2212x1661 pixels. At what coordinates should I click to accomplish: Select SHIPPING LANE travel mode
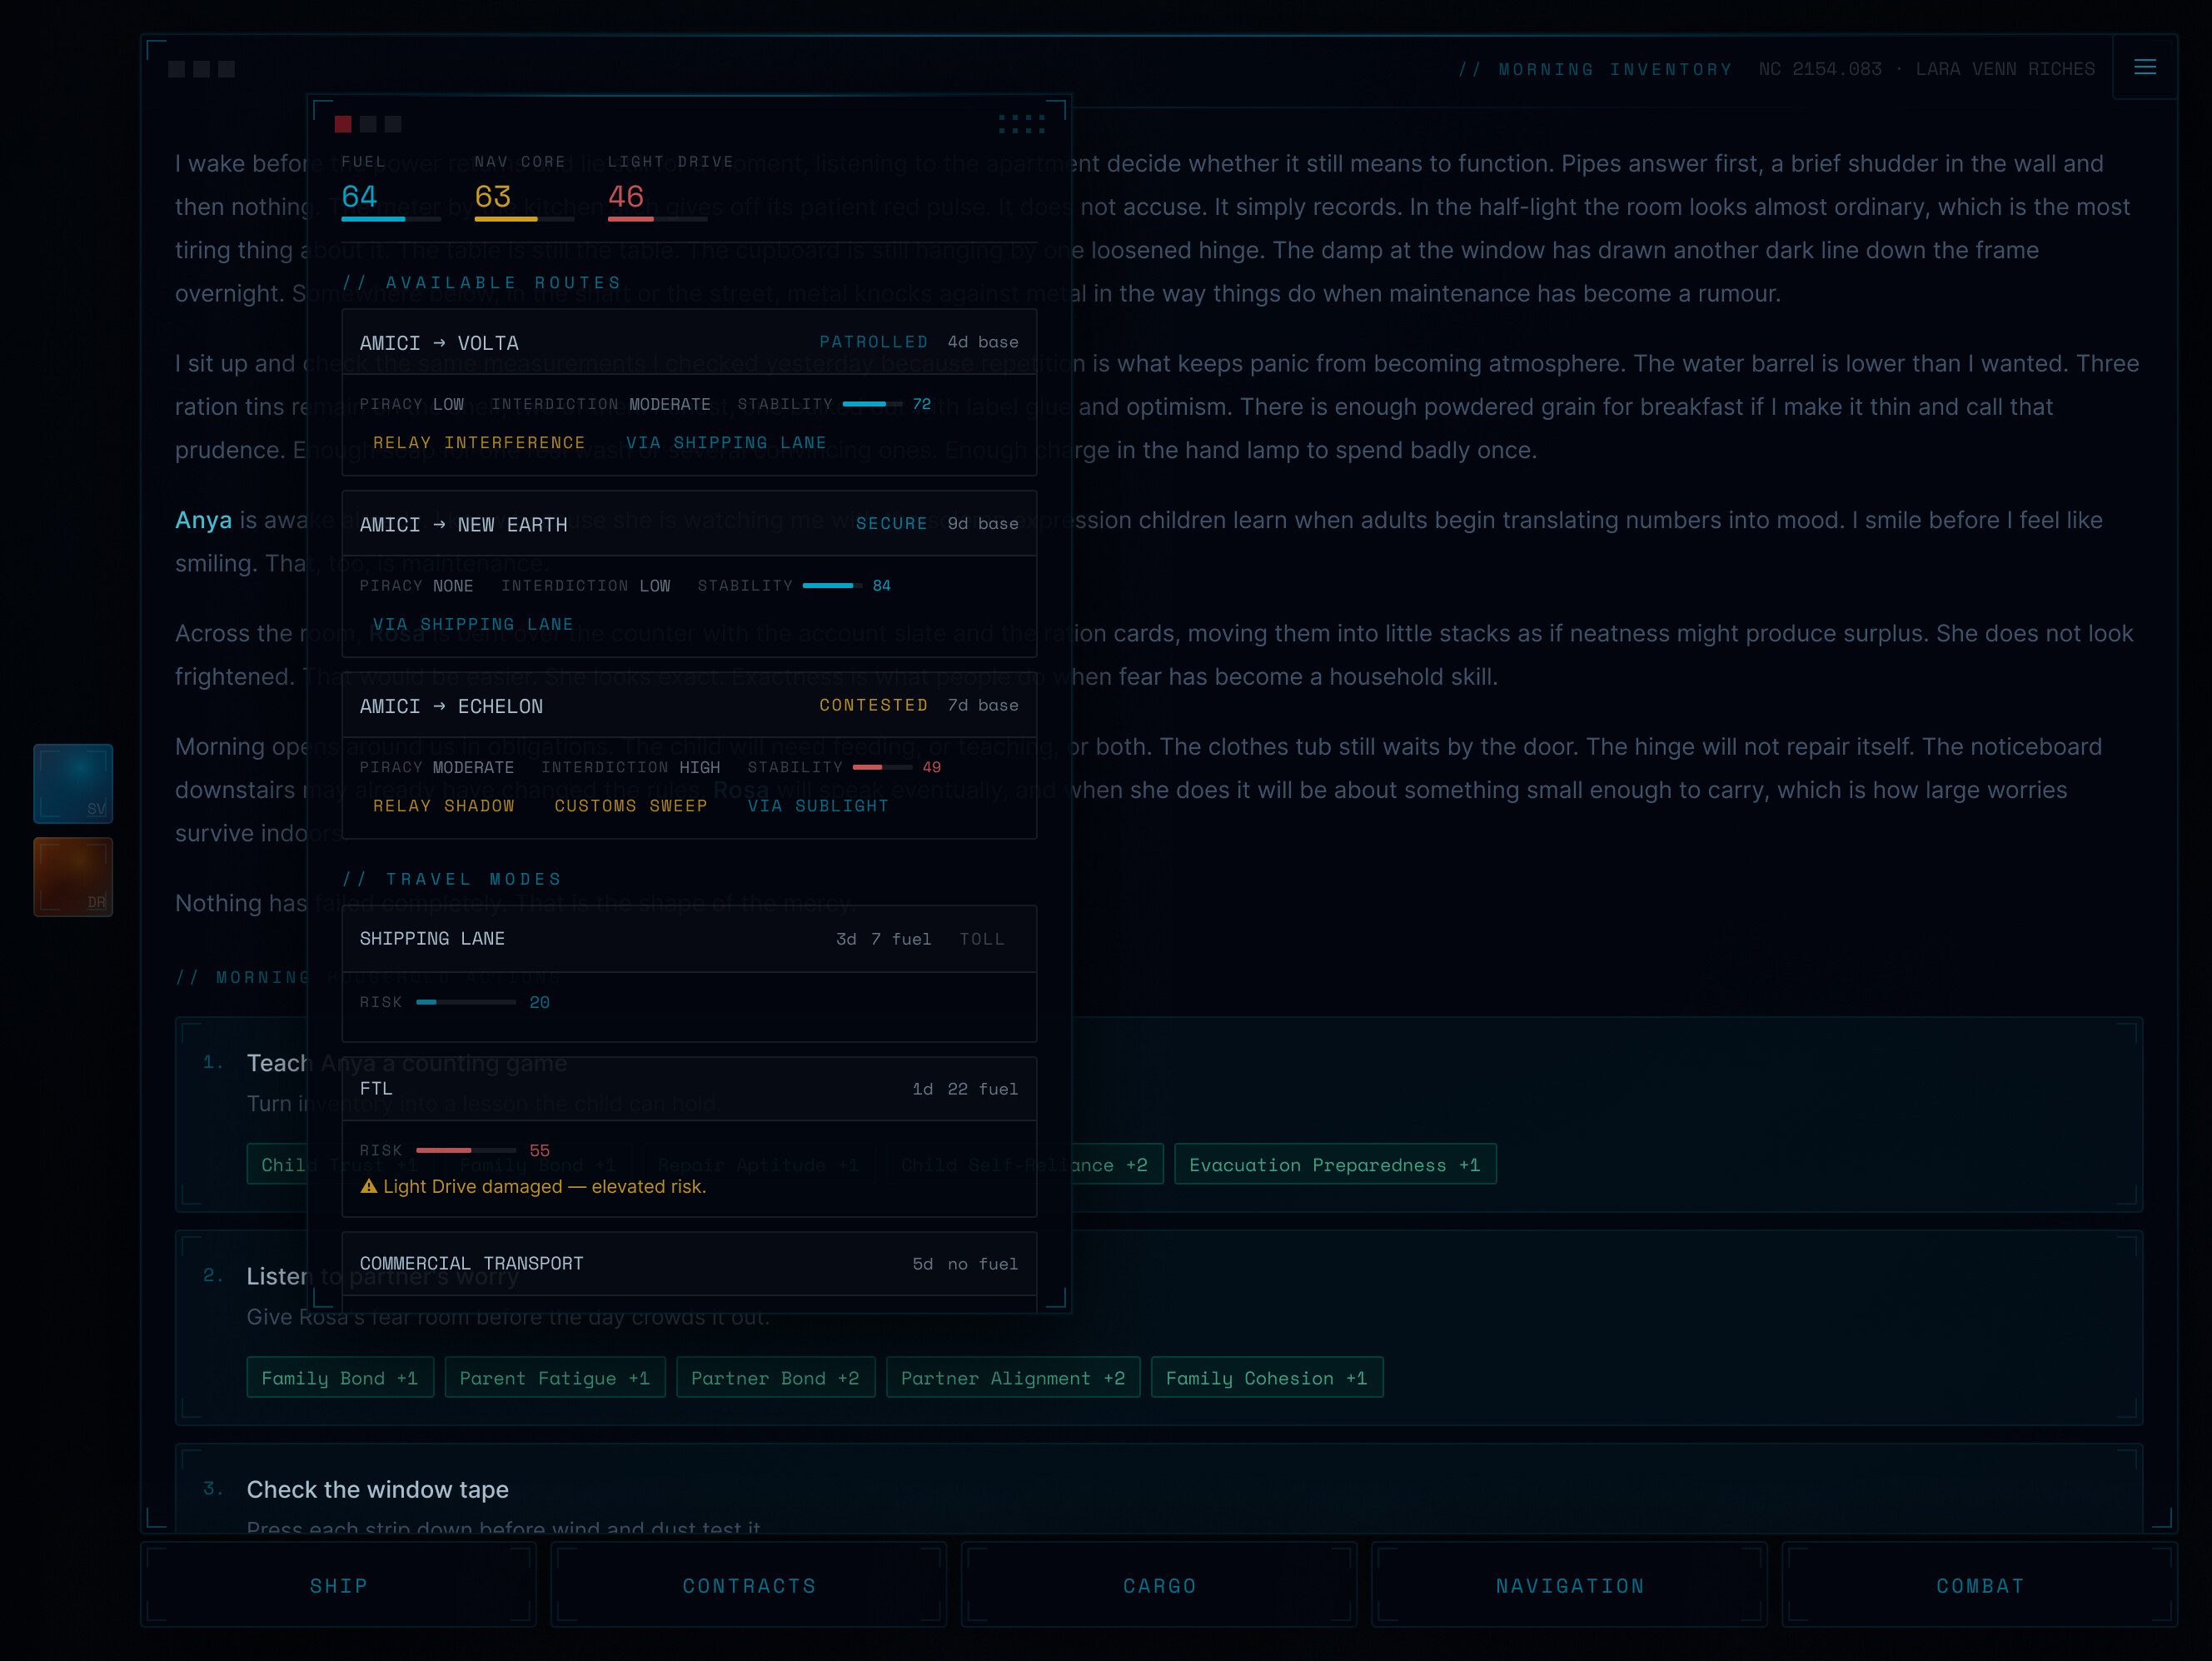pyautogui.click(x=689, y=973)
